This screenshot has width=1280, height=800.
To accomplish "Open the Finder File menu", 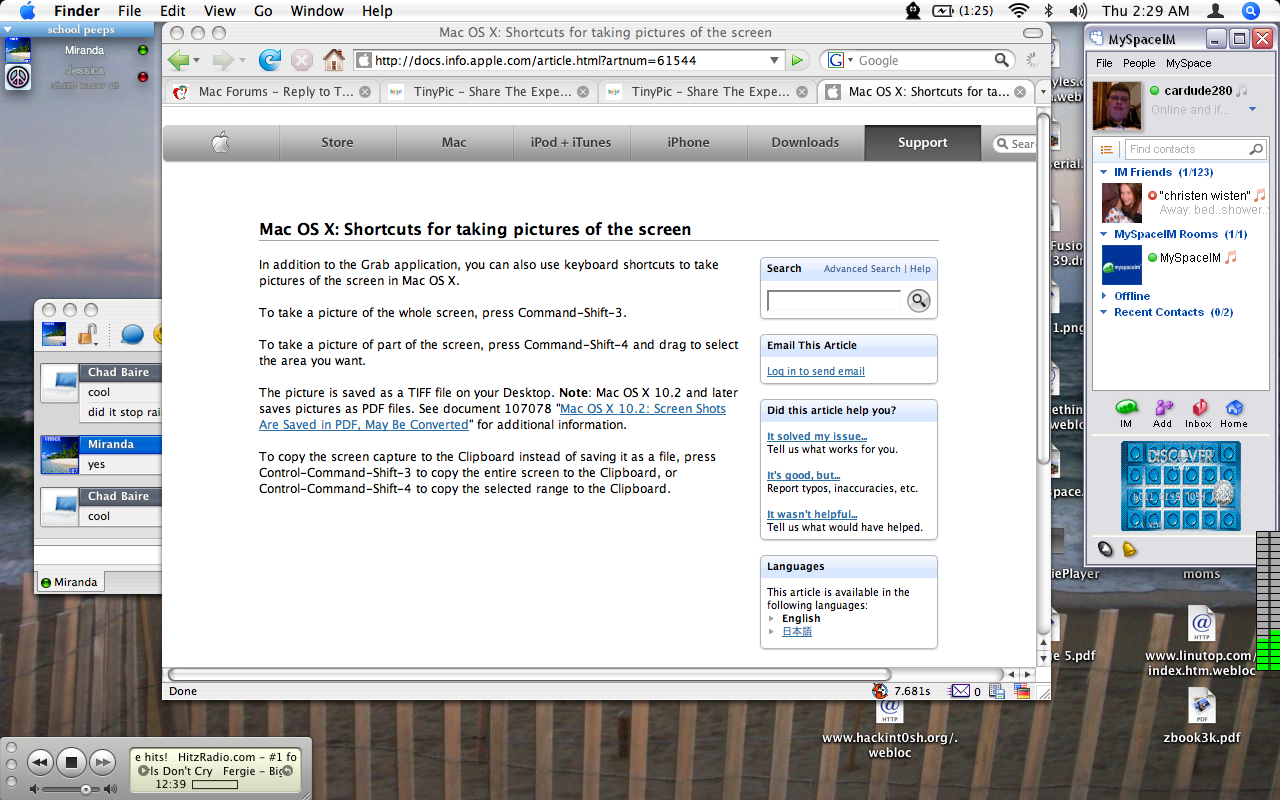I will [x=130, y=11].
